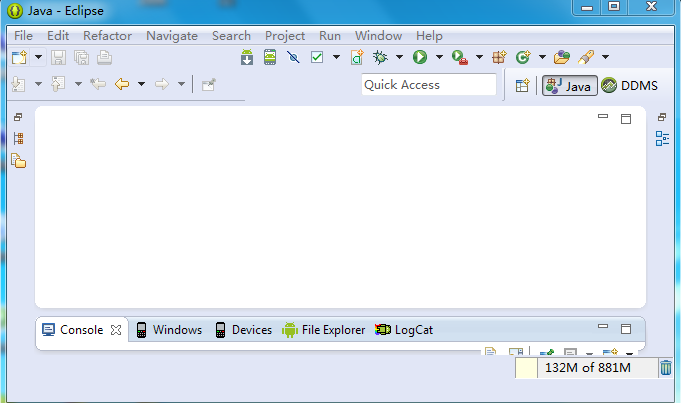Image resolution: width=681 pixels, height=403 pixels.
Task: Open the New Java Class dropdown arrow
Action: [542, 57]
